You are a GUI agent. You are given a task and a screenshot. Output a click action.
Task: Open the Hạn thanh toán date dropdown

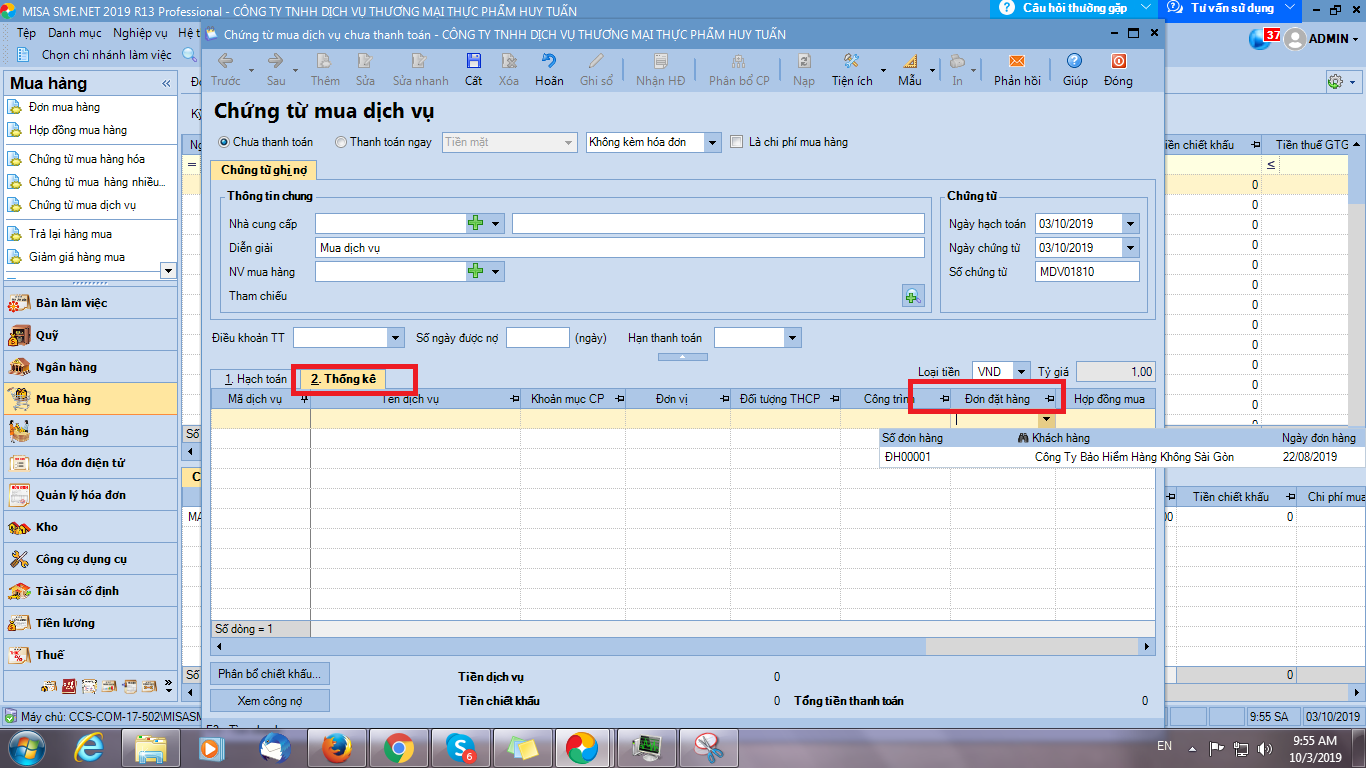[793, 338]
